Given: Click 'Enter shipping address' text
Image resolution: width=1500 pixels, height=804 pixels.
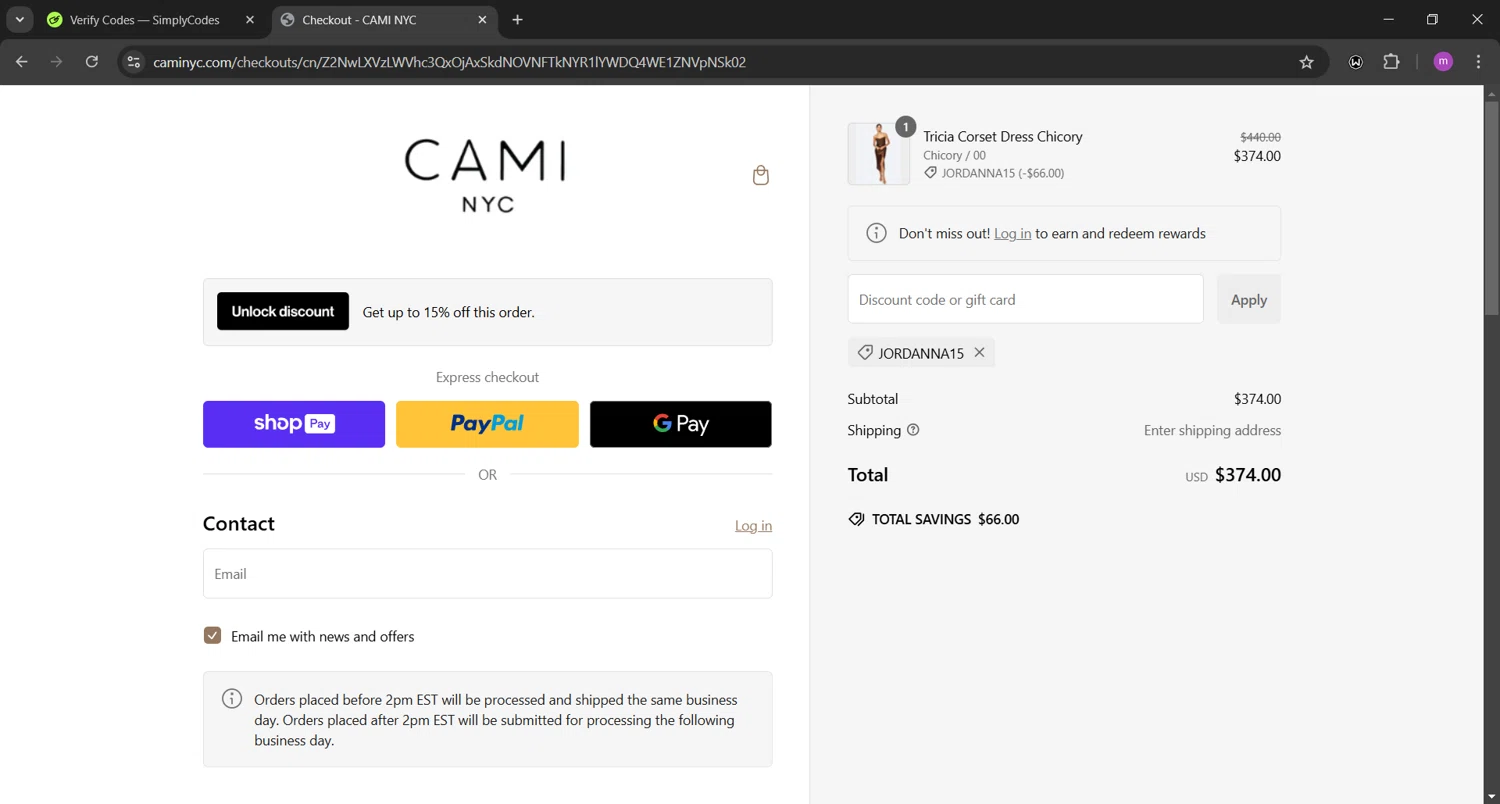Looking at the screenshot, I should (1212, 430).
